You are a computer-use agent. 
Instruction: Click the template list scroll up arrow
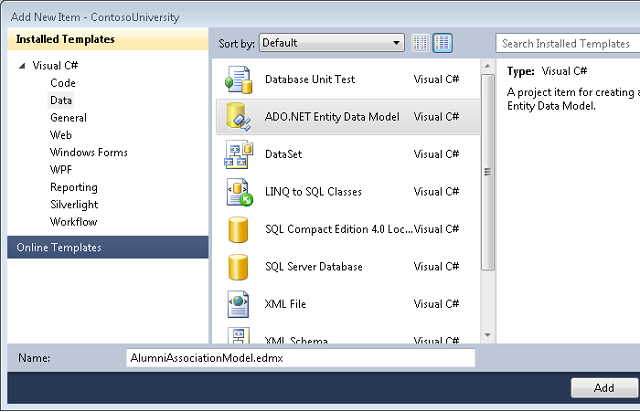coord(487,66)
